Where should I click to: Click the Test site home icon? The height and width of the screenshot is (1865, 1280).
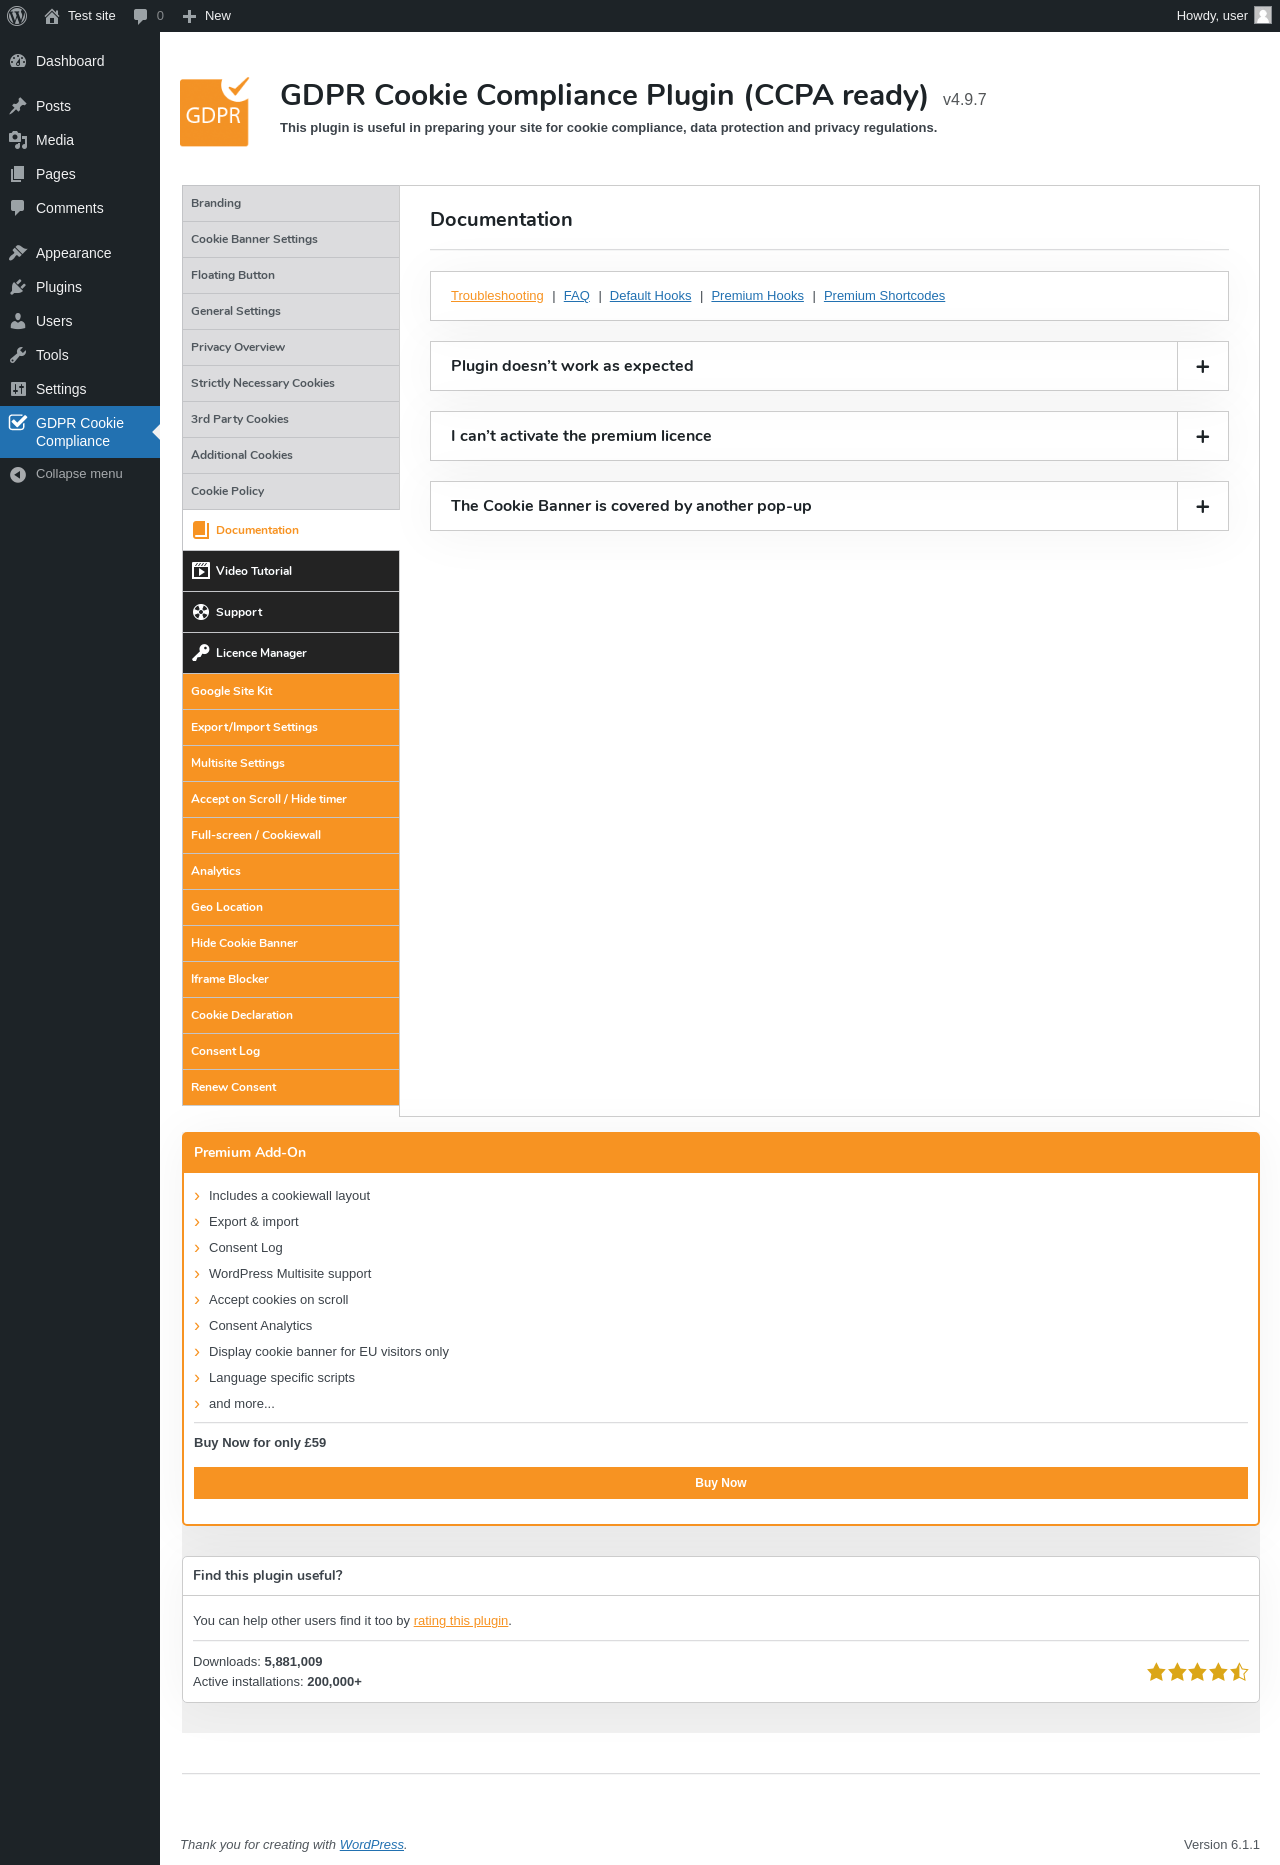click(52, 16)
